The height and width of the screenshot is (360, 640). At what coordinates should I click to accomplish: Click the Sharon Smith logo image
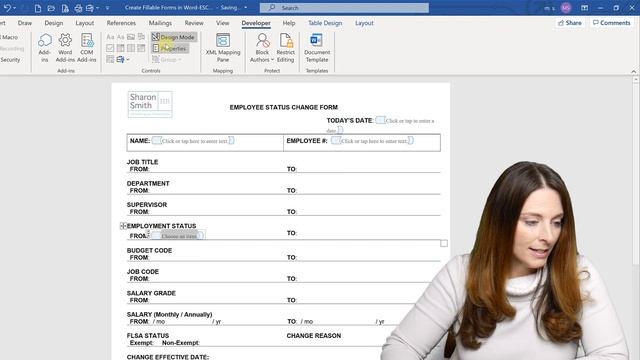pos(150,104)
